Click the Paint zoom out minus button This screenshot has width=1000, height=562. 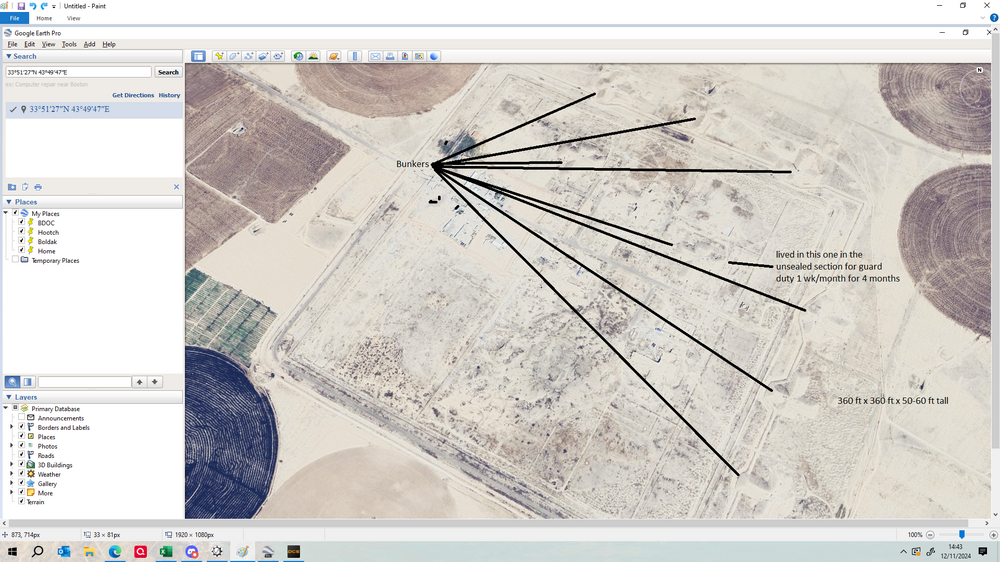[x=930, y=535]
